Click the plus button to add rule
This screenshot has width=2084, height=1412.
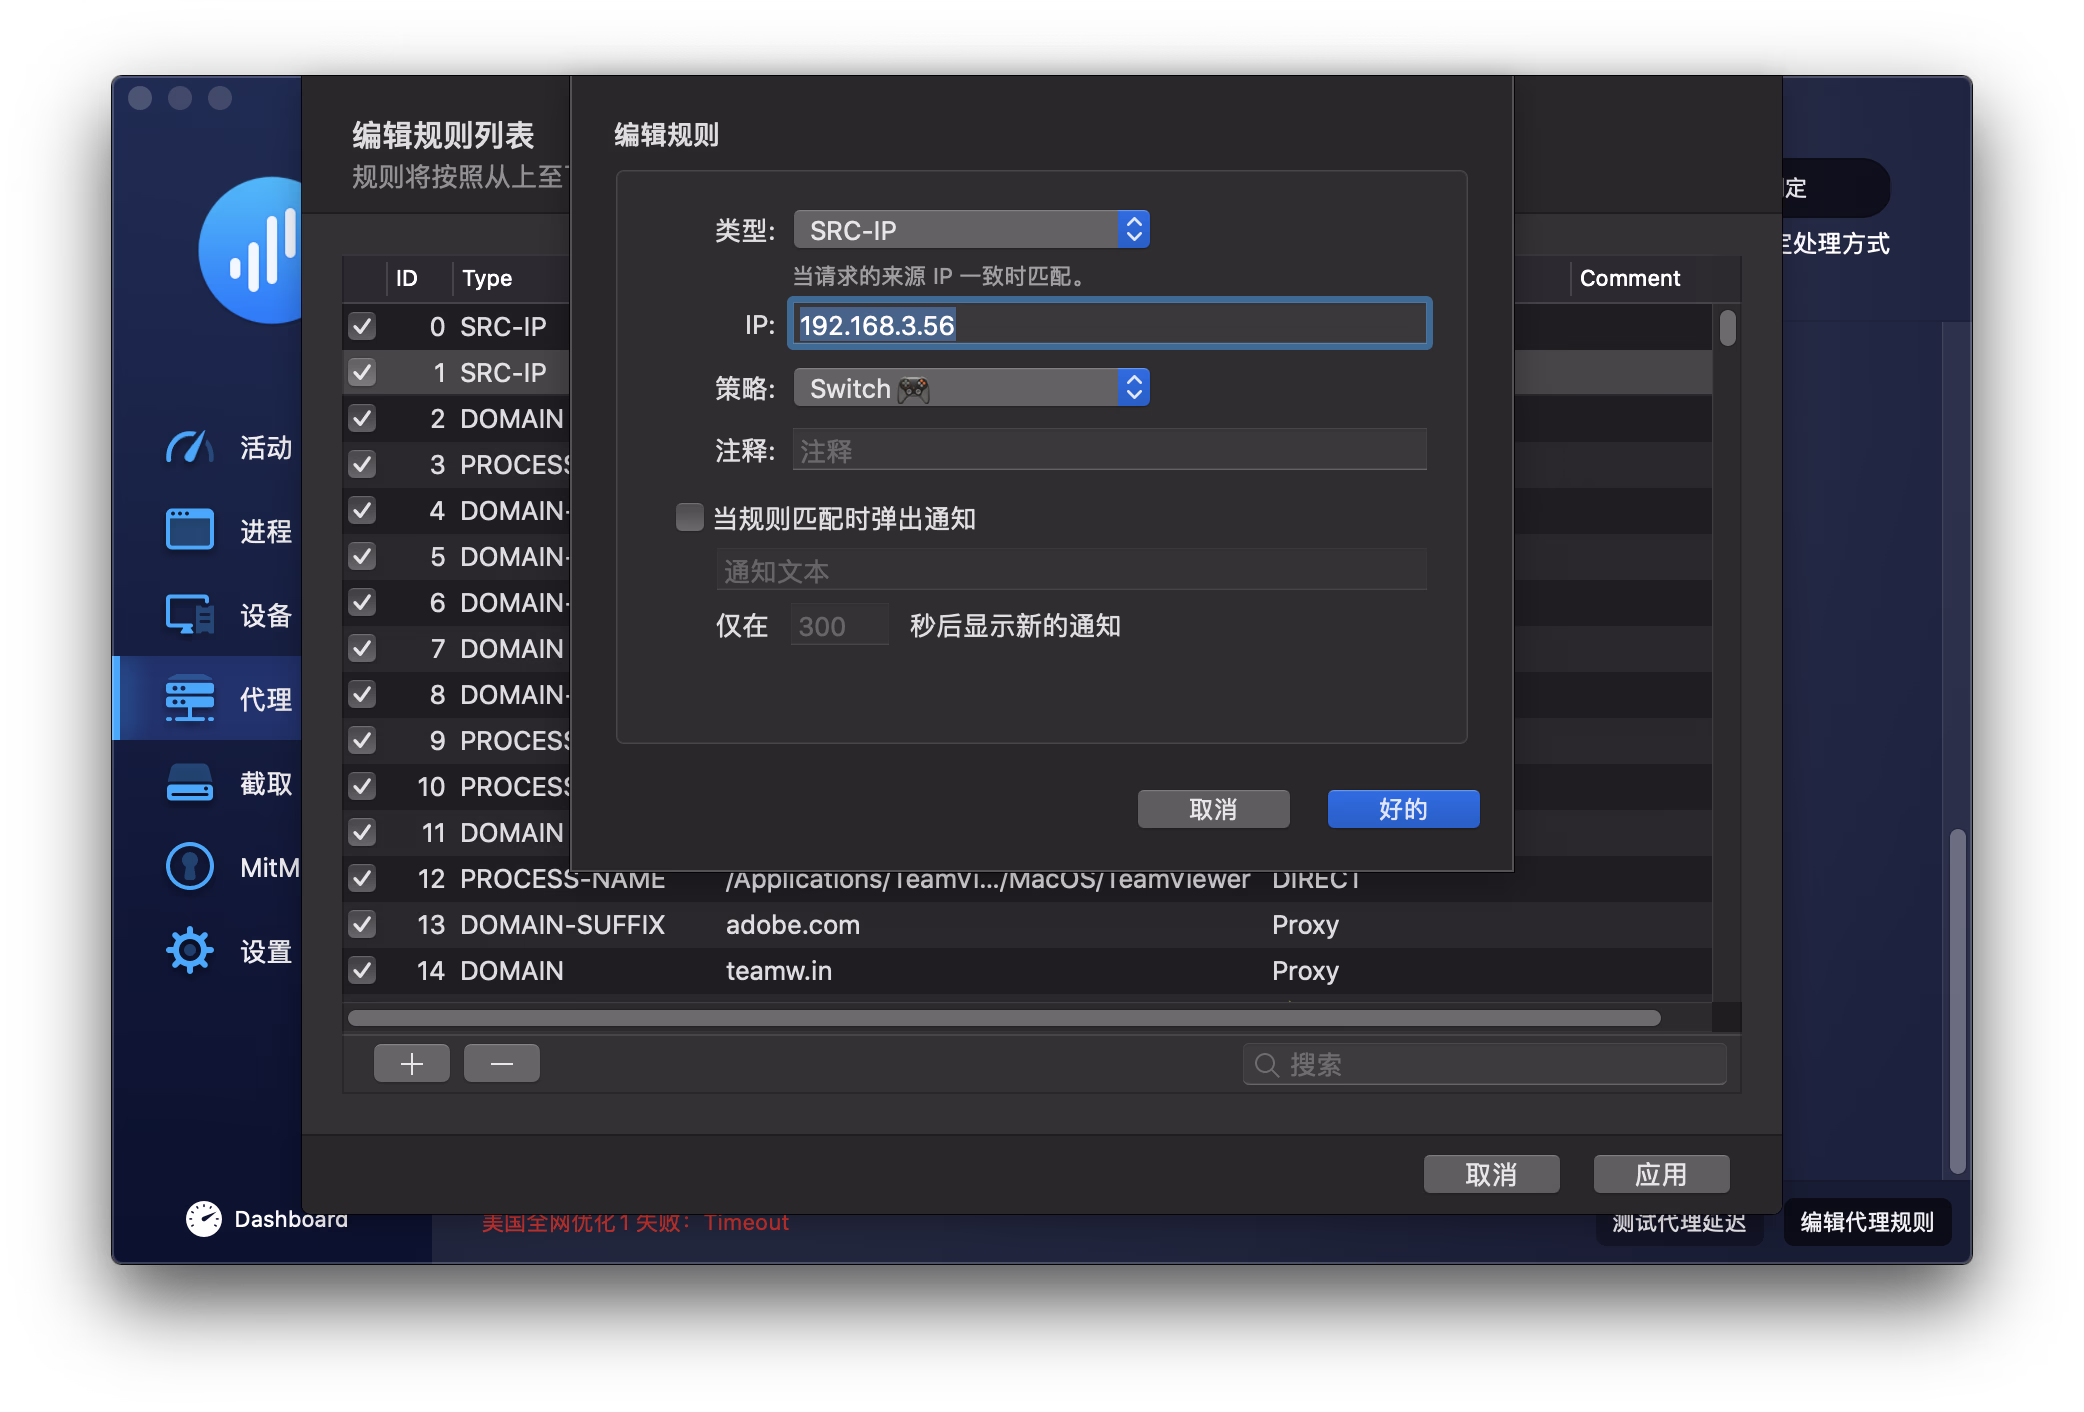point(411,1063)
